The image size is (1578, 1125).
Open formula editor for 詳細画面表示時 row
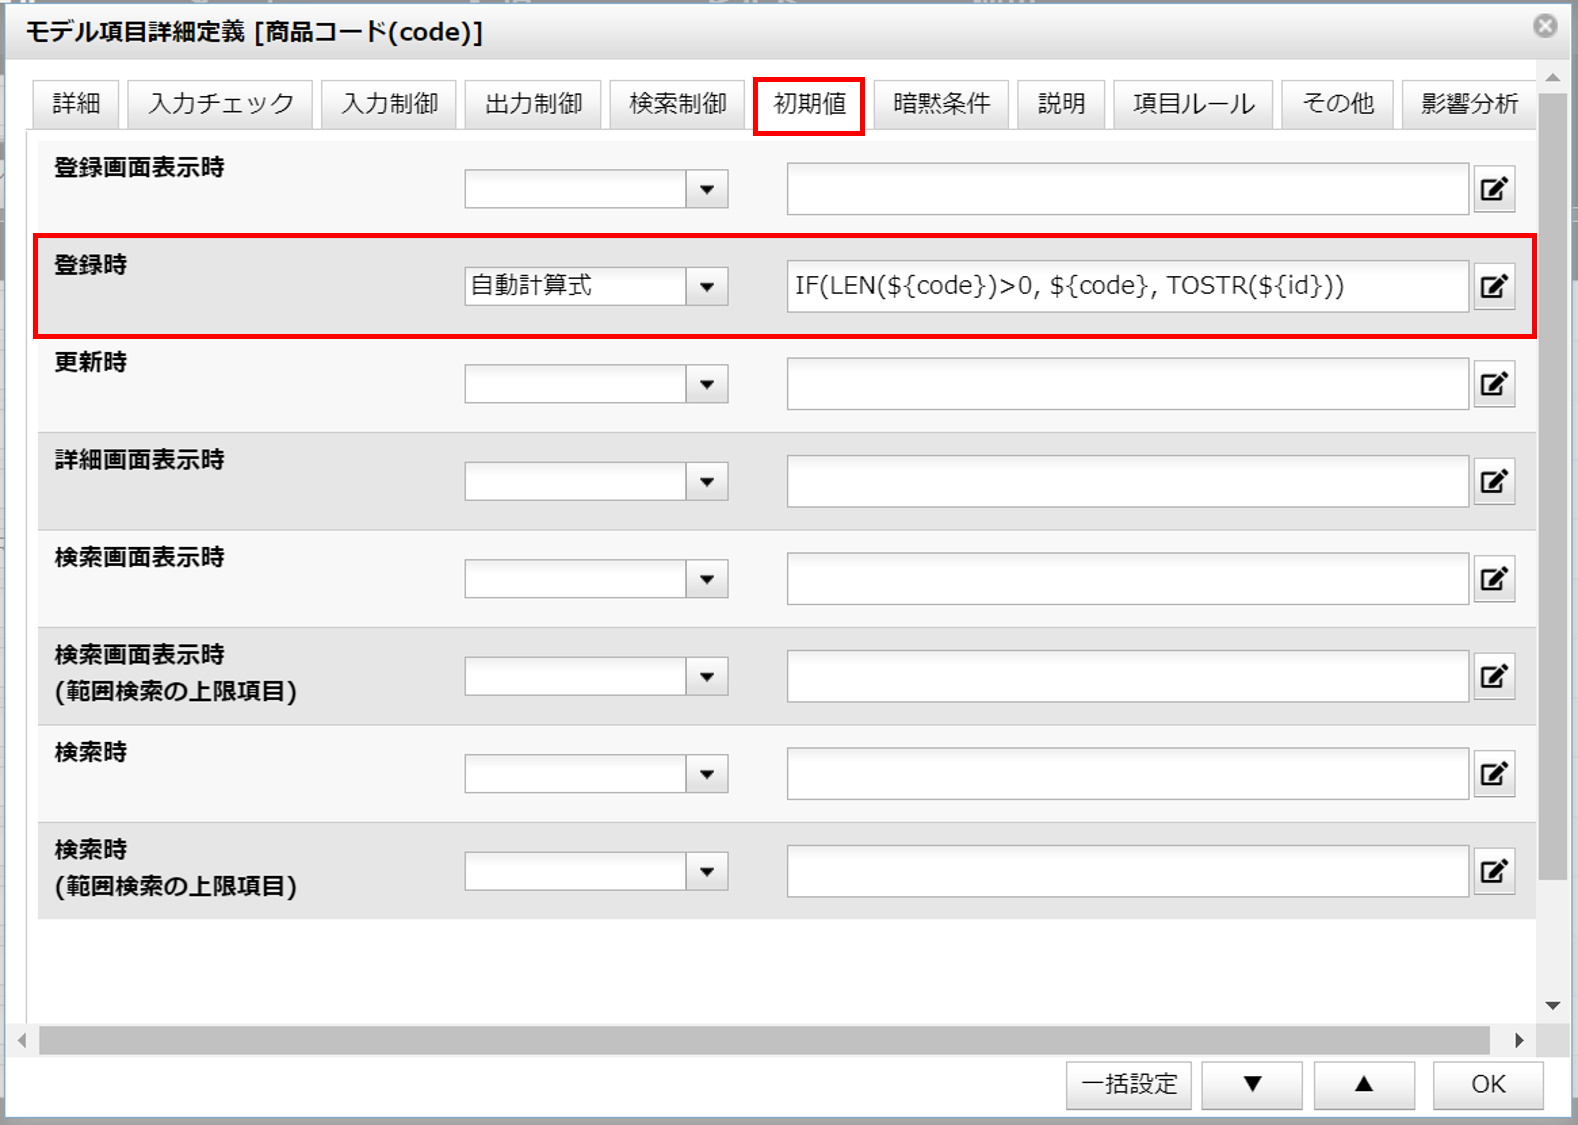[x=1494, y=482]
